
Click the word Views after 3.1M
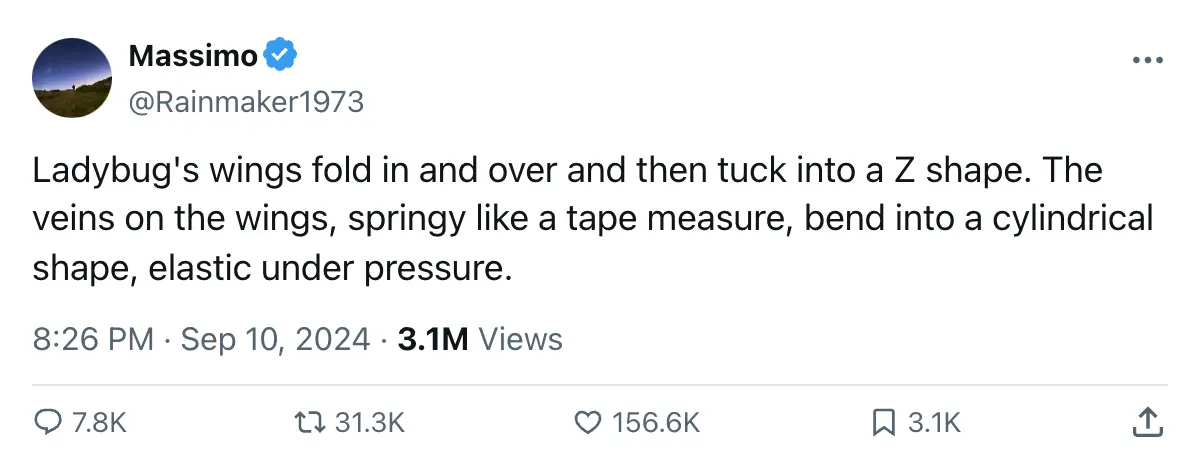[x=520, y=339]
